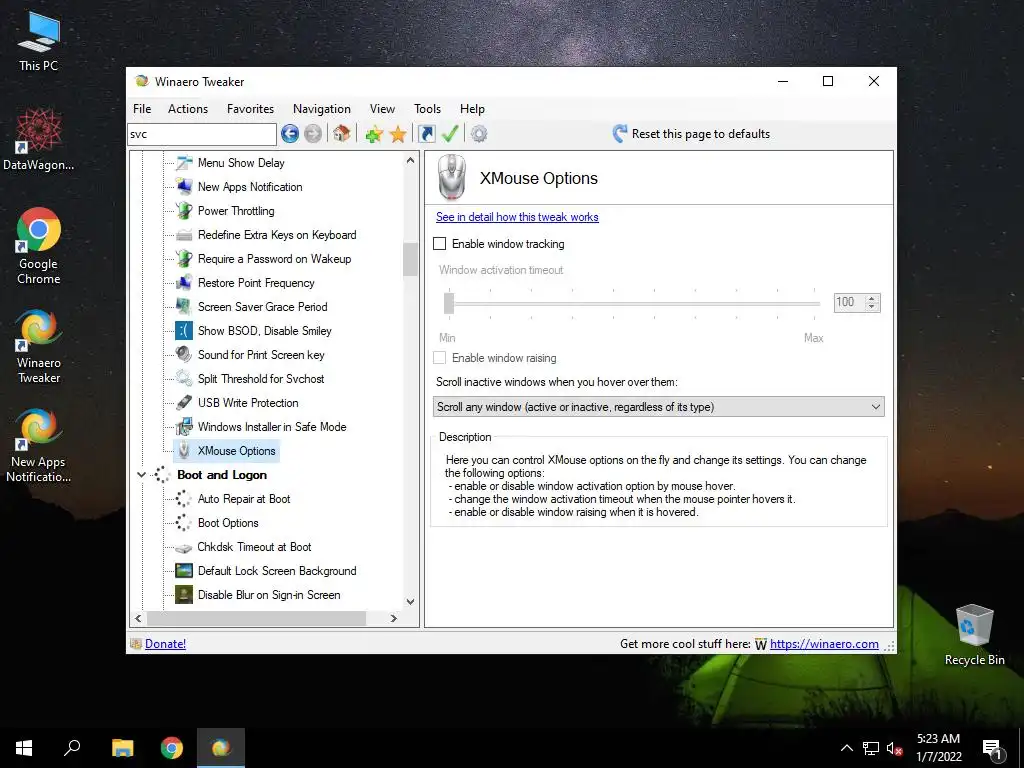Screen dimensions: 1024x768
Task: Open the notification center icon
Action: 992,748
